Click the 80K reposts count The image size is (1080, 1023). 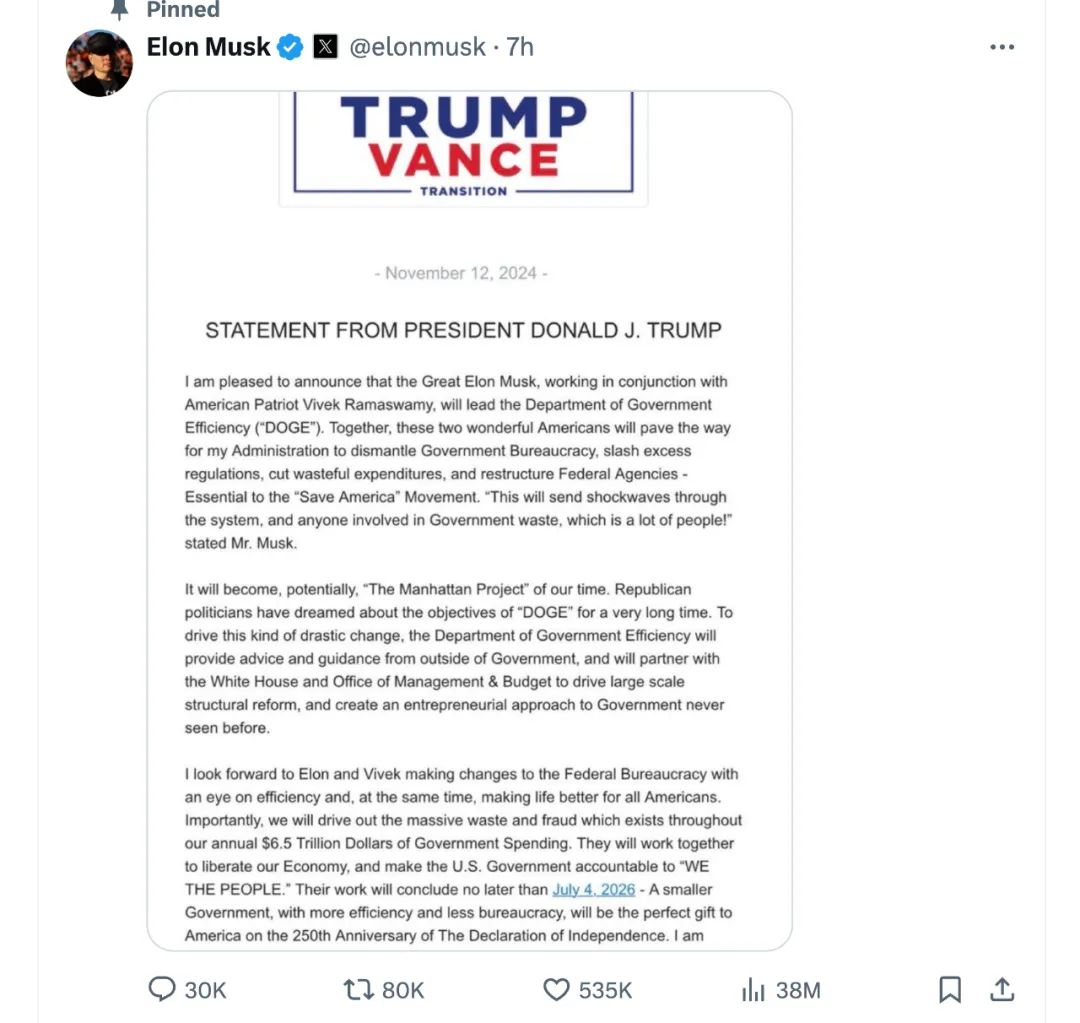tap(403, 990)
